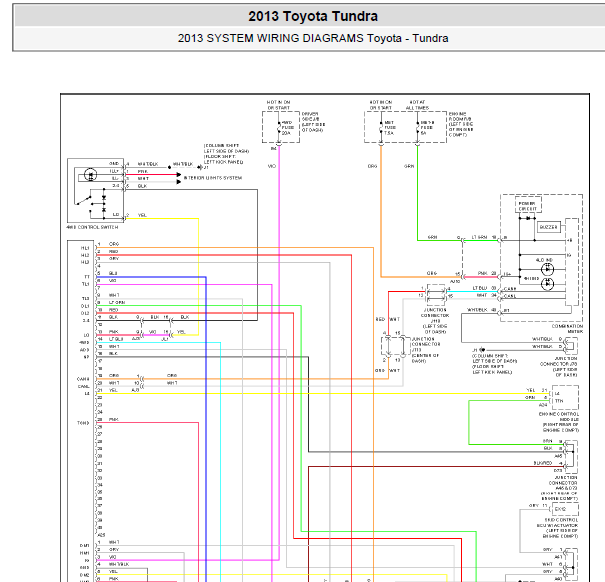Image resolution: width=605 pixels, height=582 pixels.
Task: Click the J1 ground symbol near the 4WD switch
Action: coord(202,167)
